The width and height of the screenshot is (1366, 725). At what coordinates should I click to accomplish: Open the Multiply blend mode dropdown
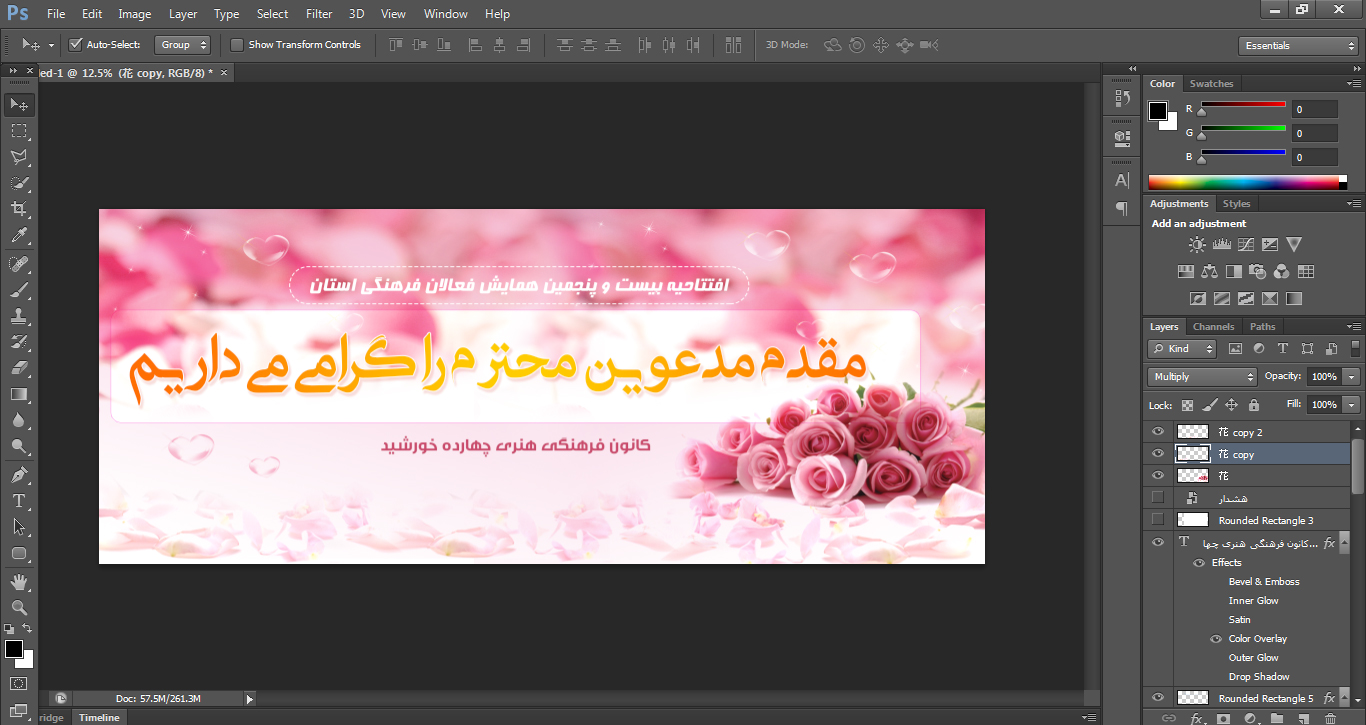[1202, 377]
